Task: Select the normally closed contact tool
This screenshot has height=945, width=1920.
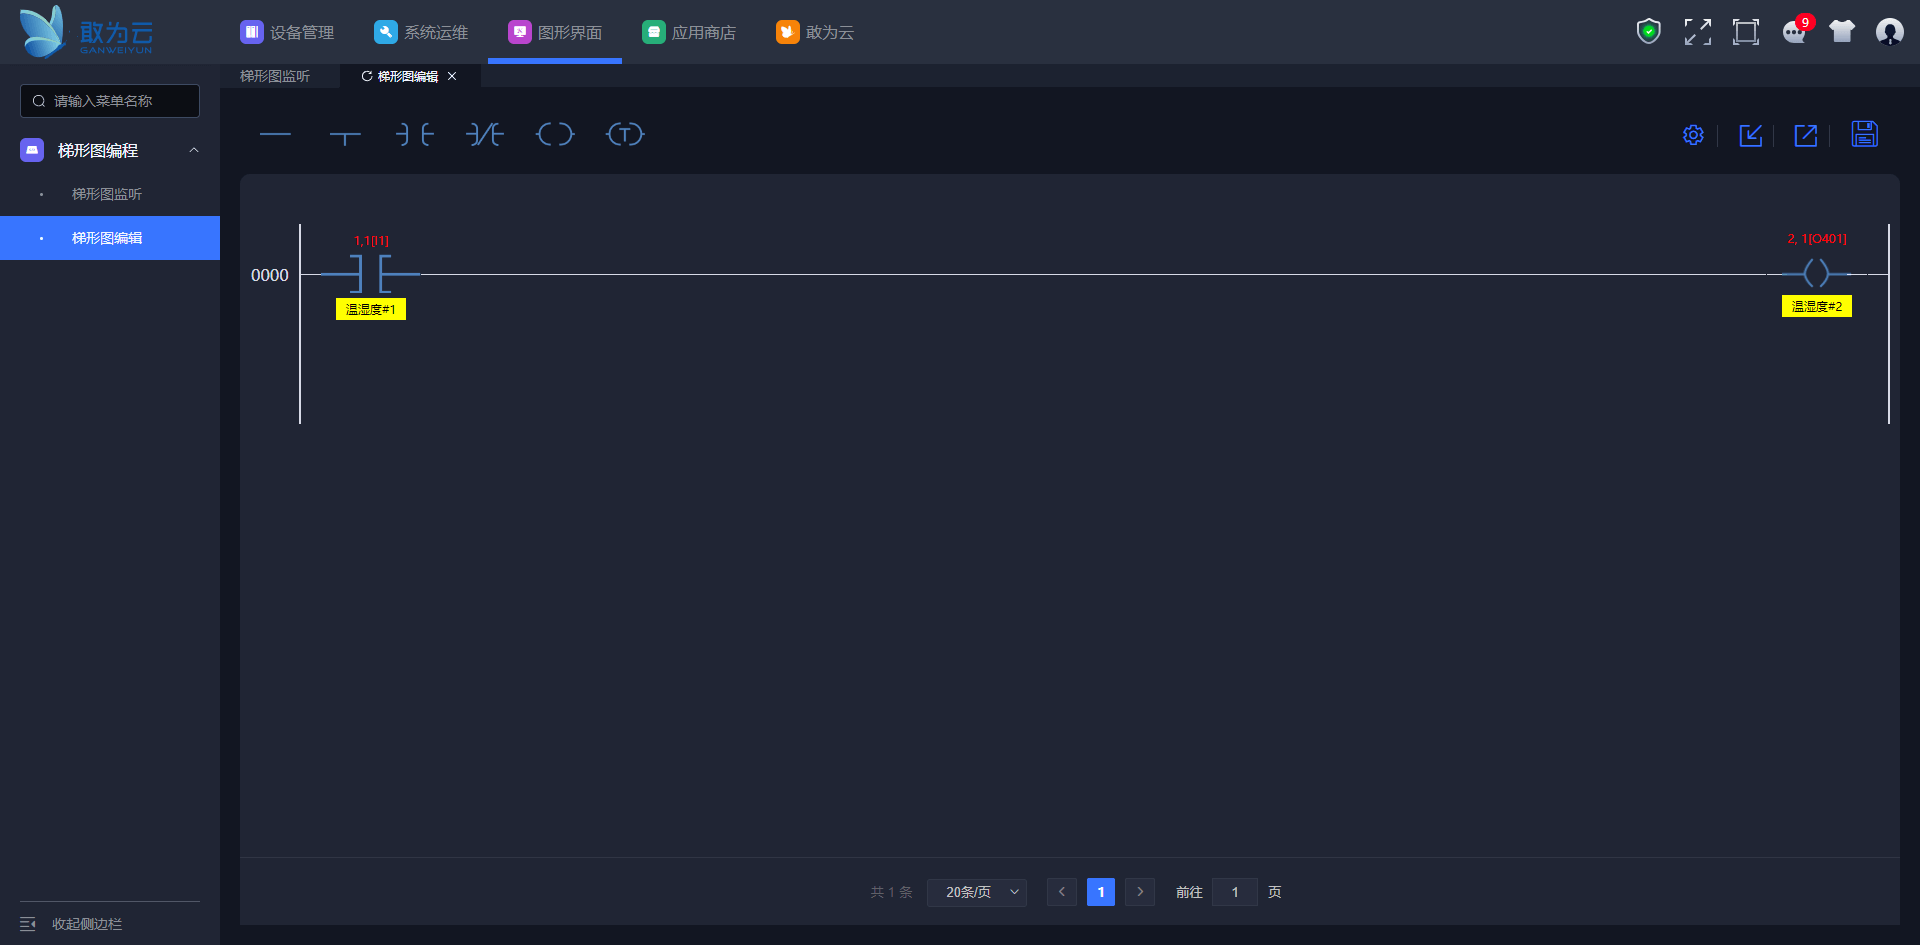Action: click(x=485, y=134)
